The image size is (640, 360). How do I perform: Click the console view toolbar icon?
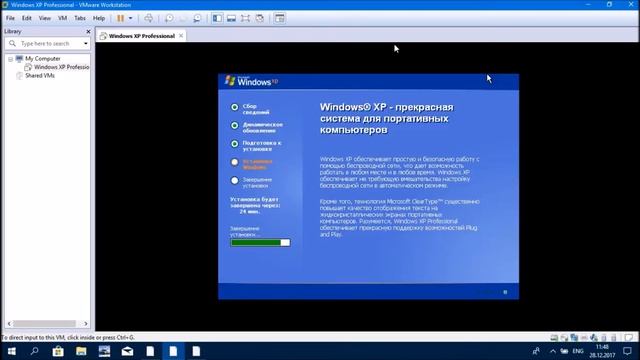click(x=280, y=18)
